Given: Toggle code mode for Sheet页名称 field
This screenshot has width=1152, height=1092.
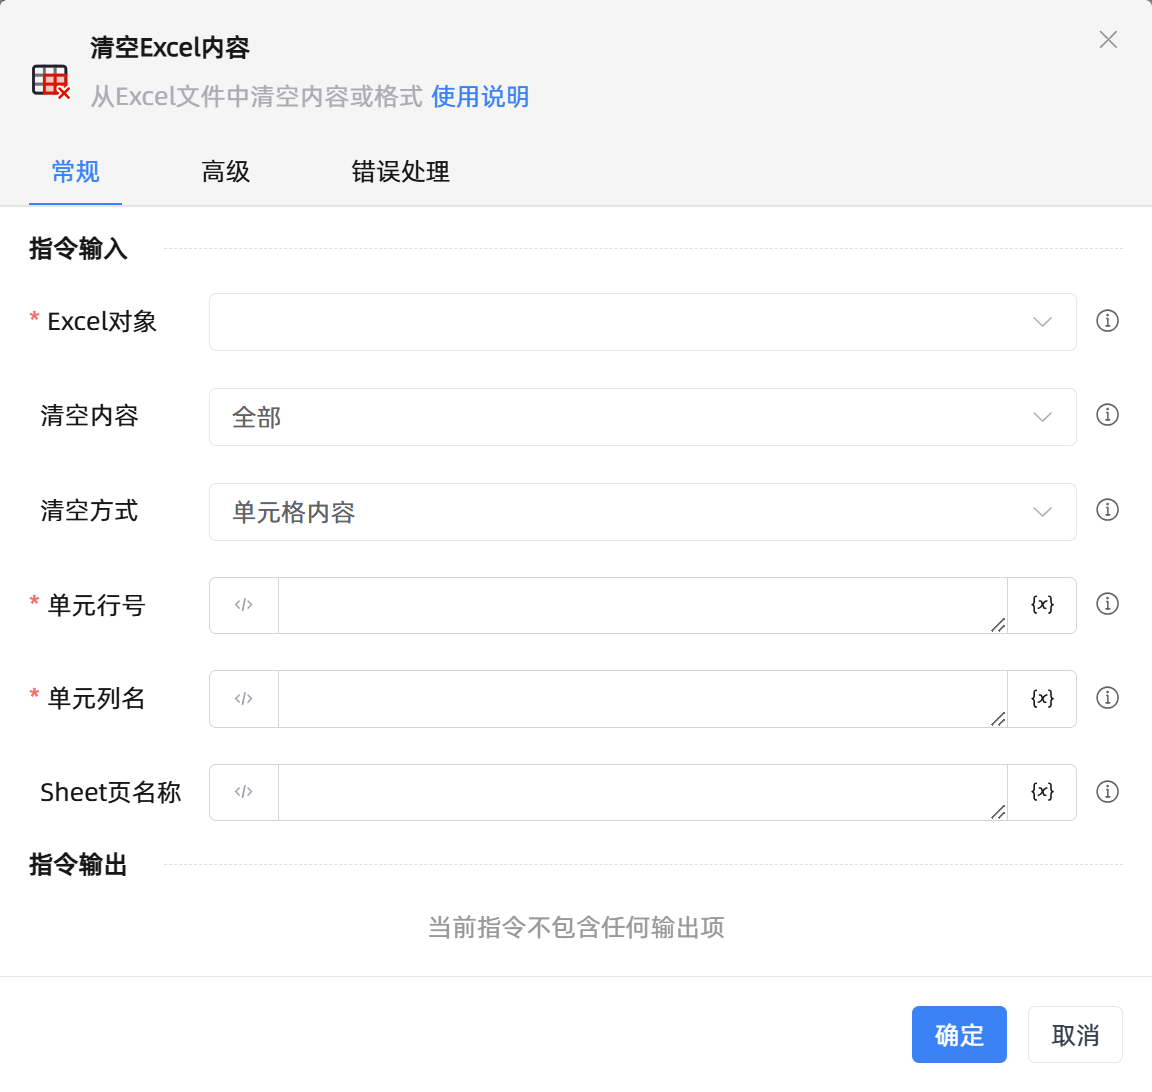Looking at the screenshot, I should click(x=244, y=792).
